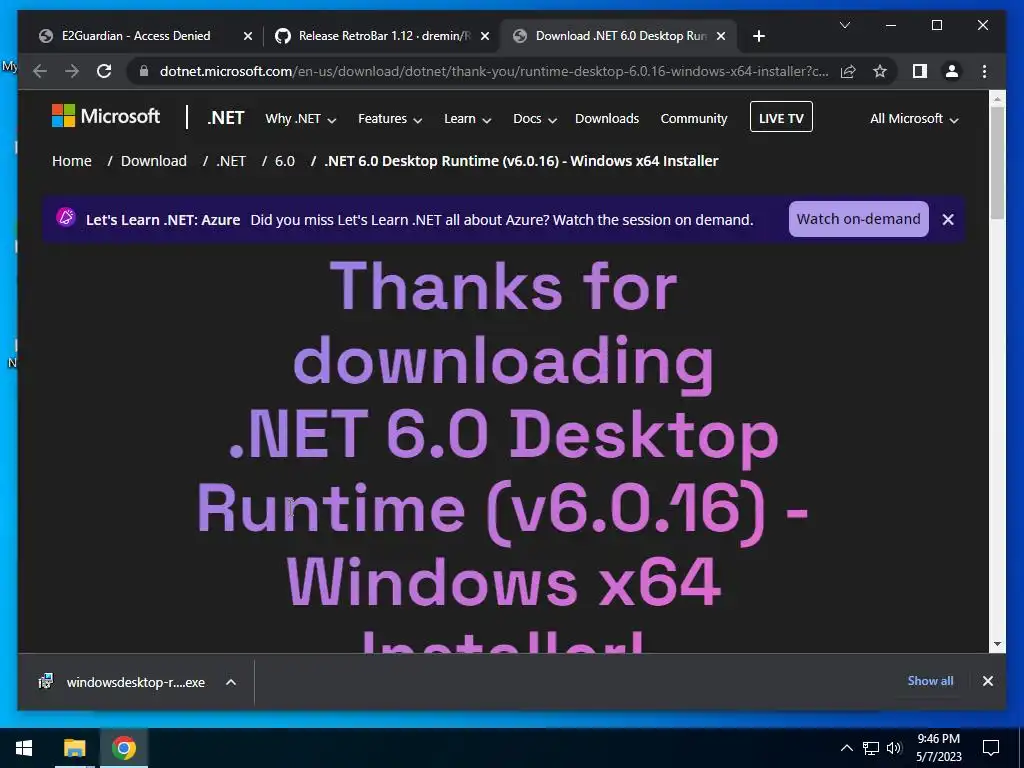Show hidden system tray icons
This screenshot has width=1024, height=768.
point(846,748)
